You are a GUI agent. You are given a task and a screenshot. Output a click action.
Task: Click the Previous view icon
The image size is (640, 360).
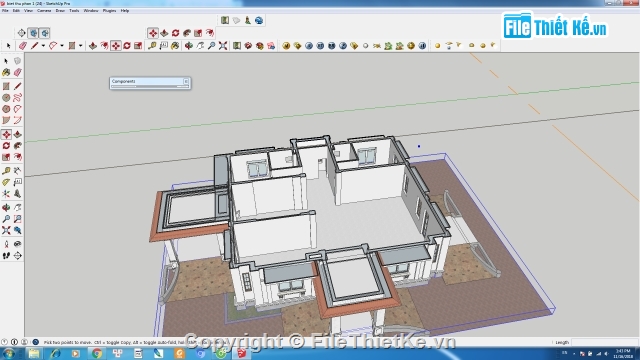tap(17, 231)
